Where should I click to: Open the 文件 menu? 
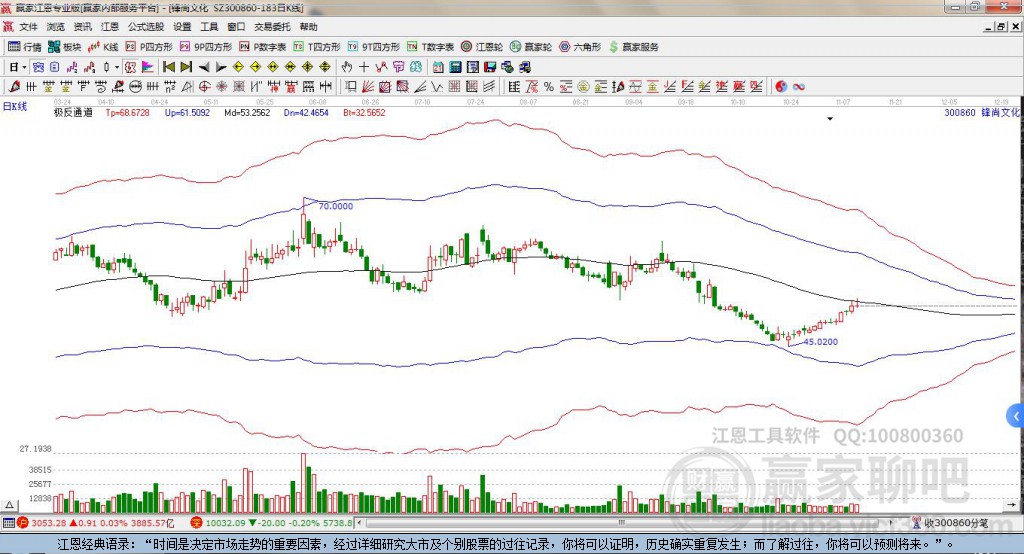pyautogui.click(x=29, y=27)
